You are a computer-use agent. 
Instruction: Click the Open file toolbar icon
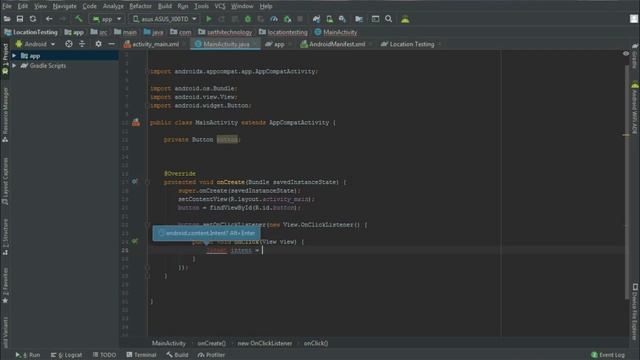7,19
